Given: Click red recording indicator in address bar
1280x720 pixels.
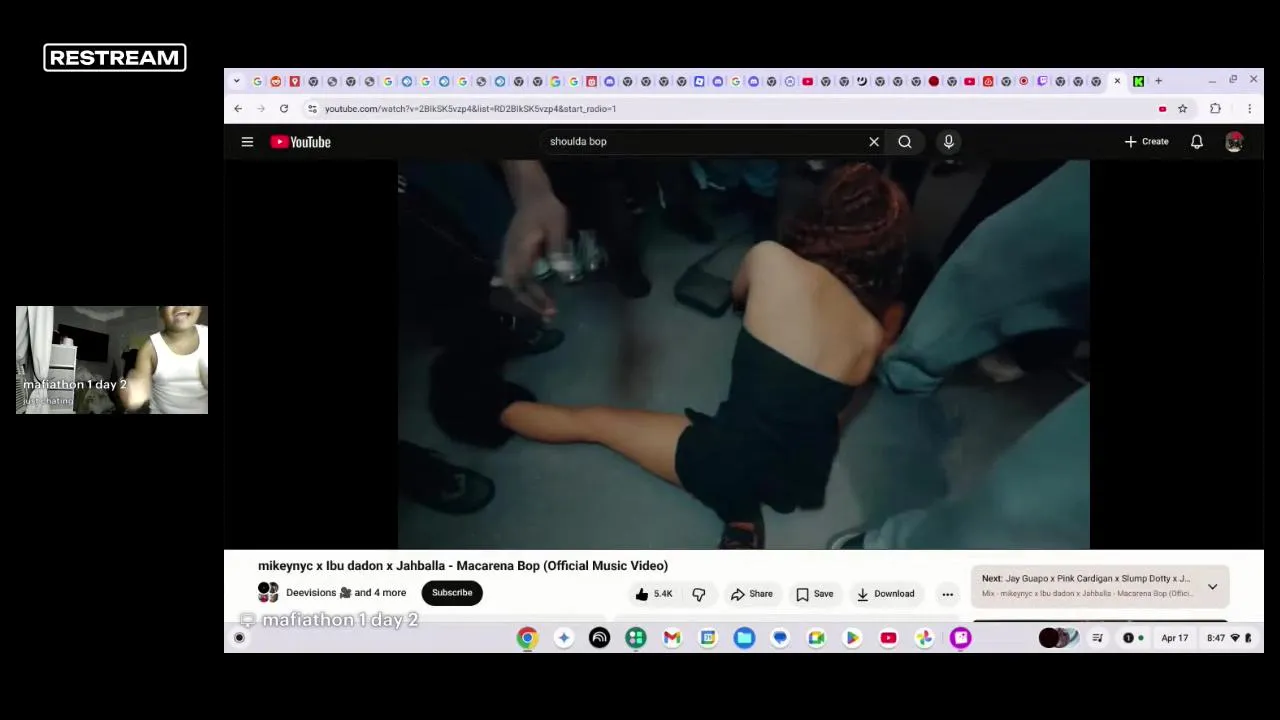Looking at the screenshot, I should pos(1162,109).
